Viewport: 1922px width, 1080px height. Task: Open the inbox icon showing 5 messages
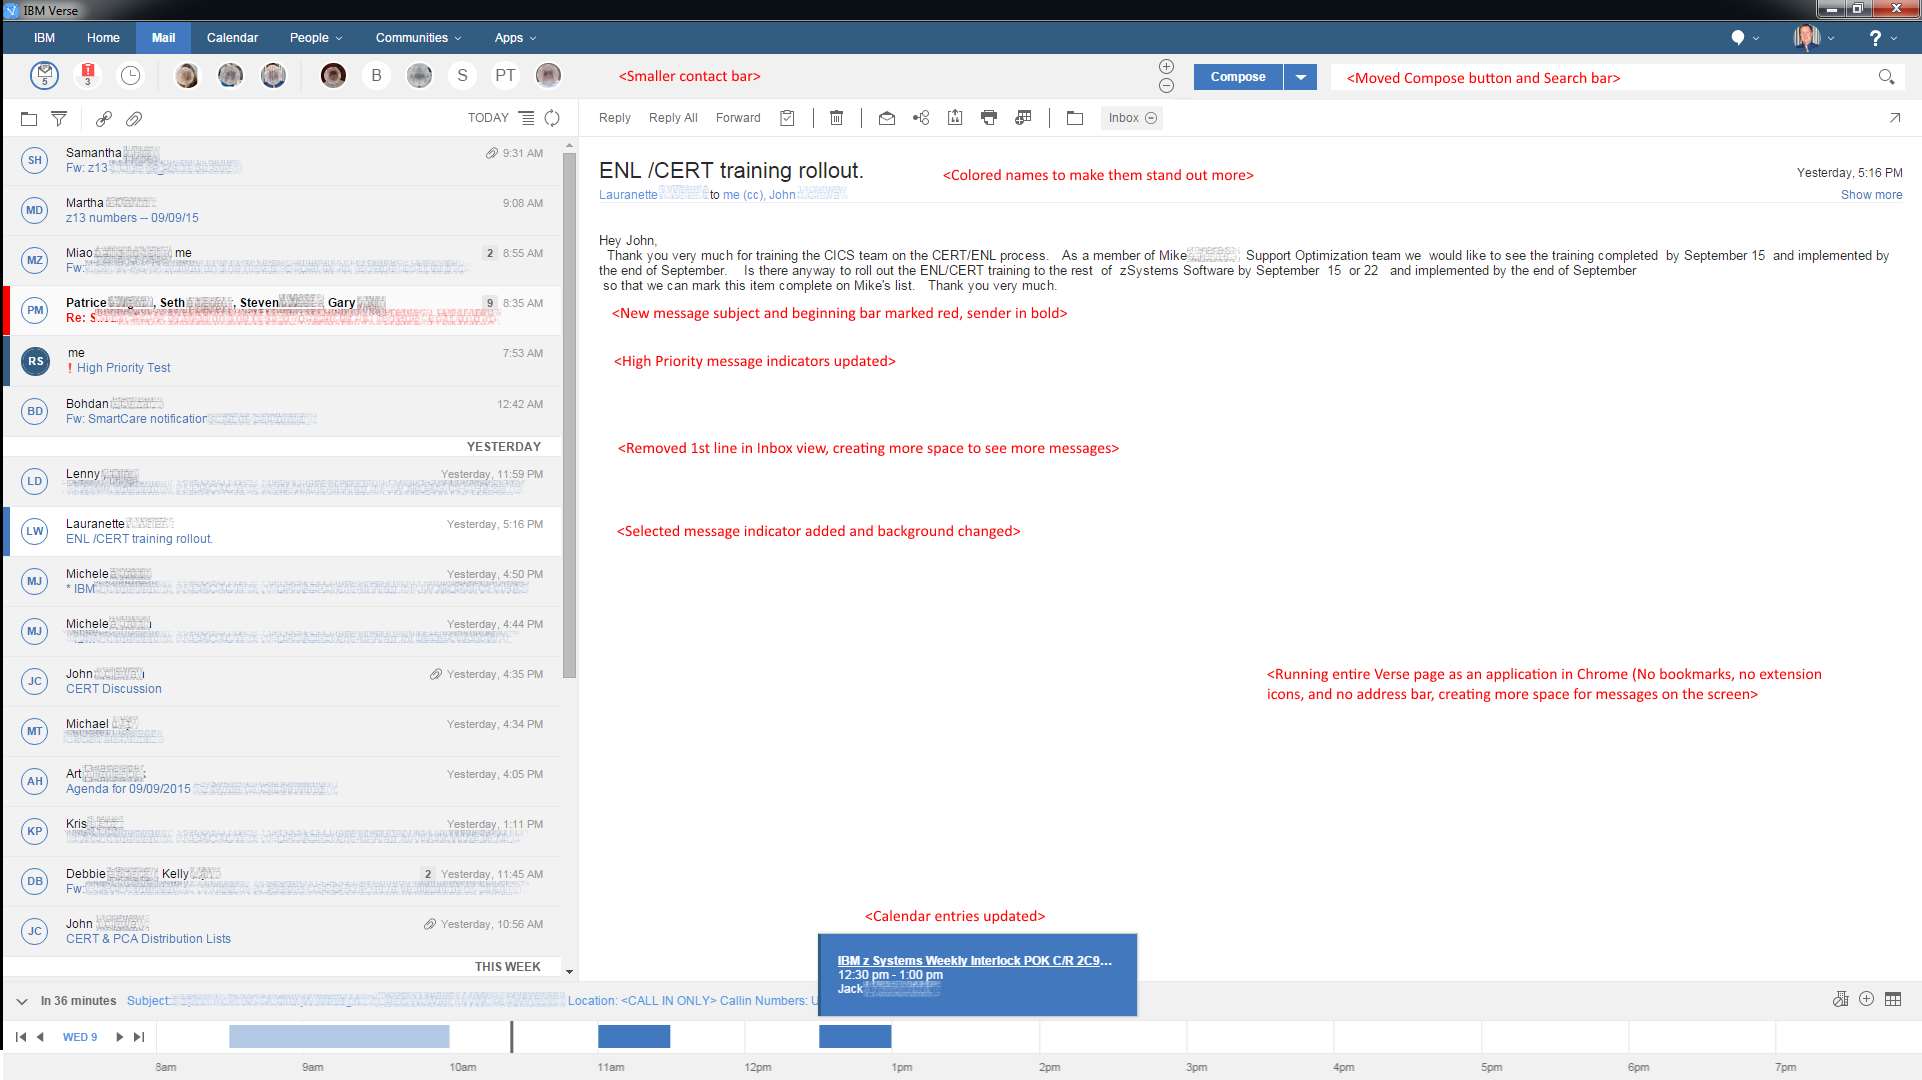click(x=44, y=75)
